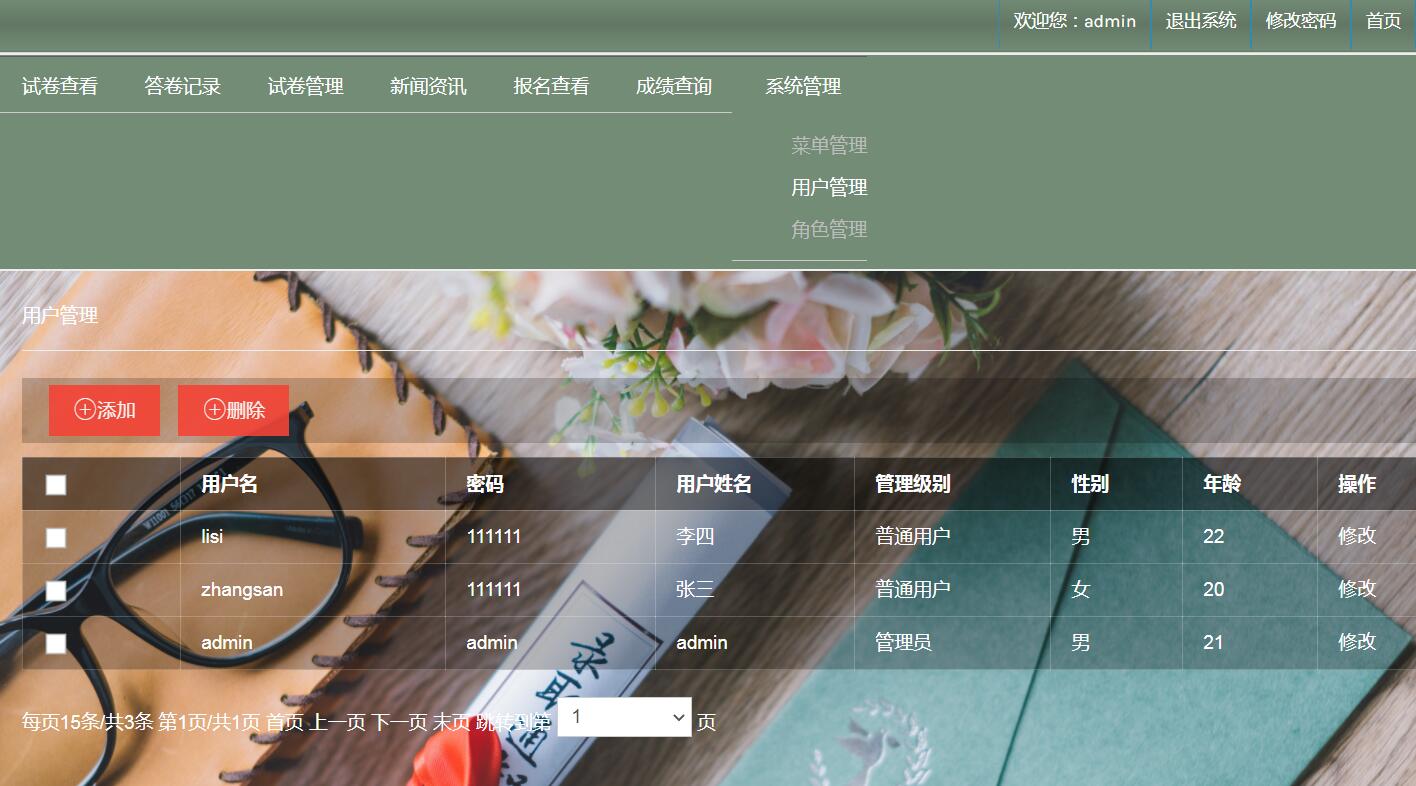
Task: Click the 欢迎您：admin text
Action: (1075, 21)
